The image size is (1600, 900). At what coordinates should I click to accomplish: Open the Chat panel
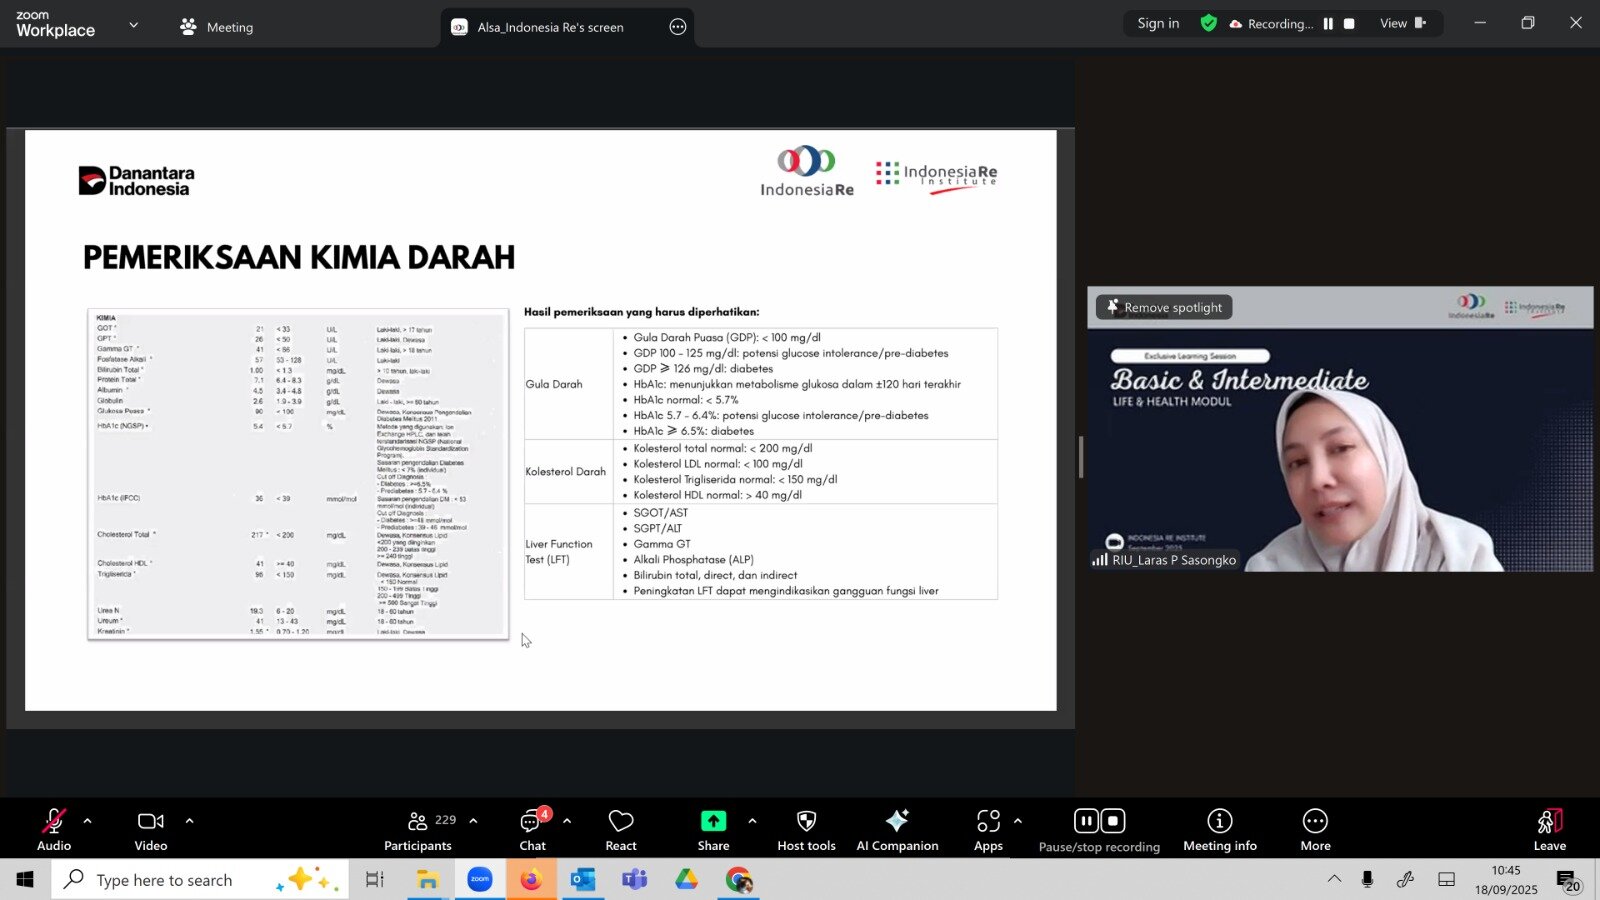tap(532, 830)
